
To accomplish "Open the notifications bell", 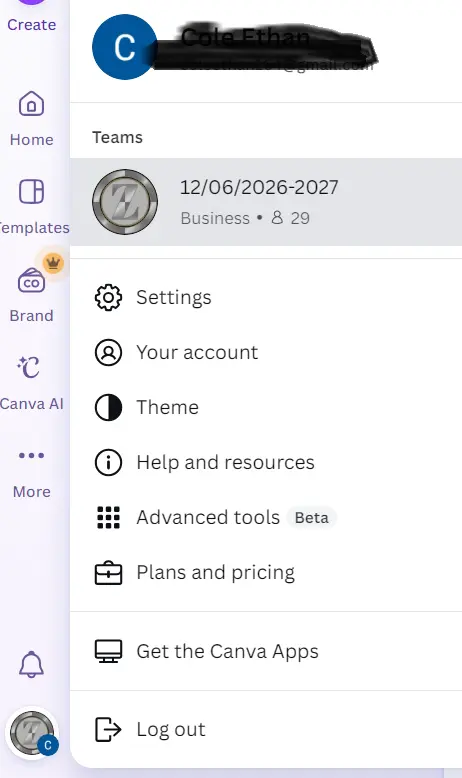I will 31,664.
